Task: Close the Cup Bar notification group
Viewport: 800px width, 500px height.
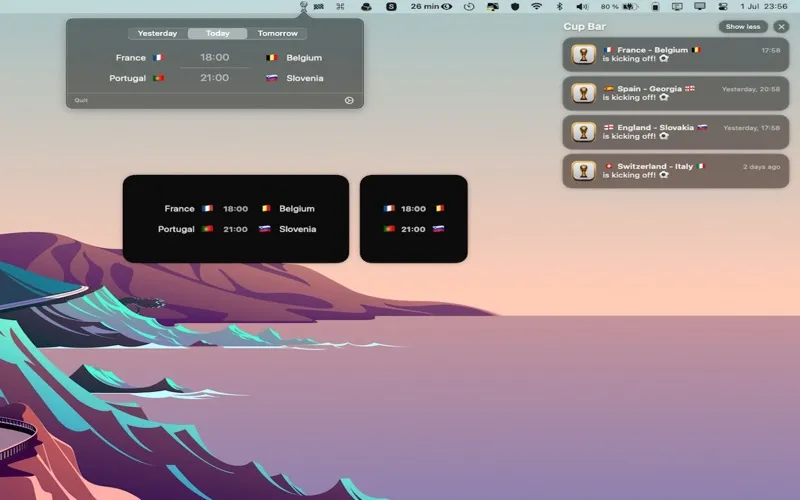Action: pos(781,27)
